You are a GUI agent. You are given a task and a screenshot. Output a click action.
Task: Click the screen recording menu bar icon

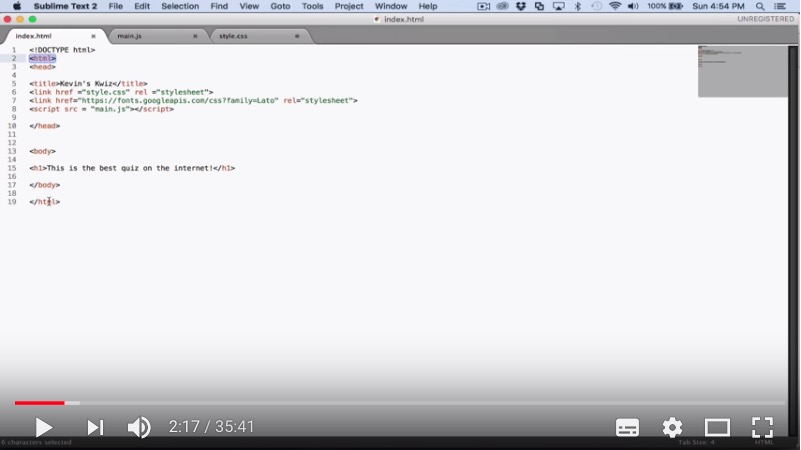[483, 6]
